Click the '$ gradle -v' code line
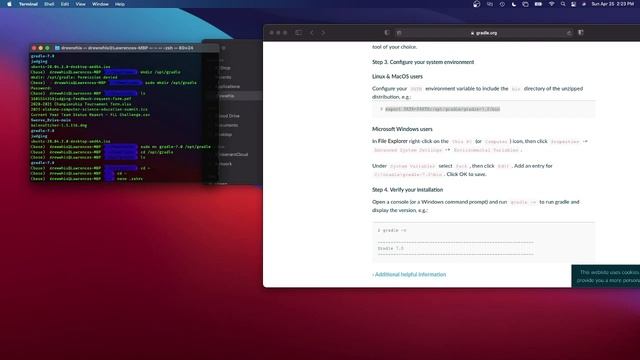Image resolution: width=640 pixels, height=360 pixels. pos(392,230)
